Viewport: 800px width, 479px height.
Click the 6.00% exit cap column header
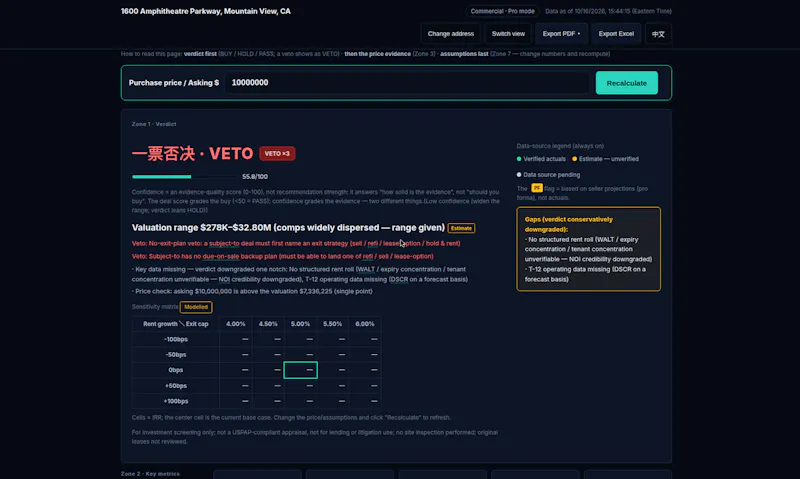tap(365, 324)
